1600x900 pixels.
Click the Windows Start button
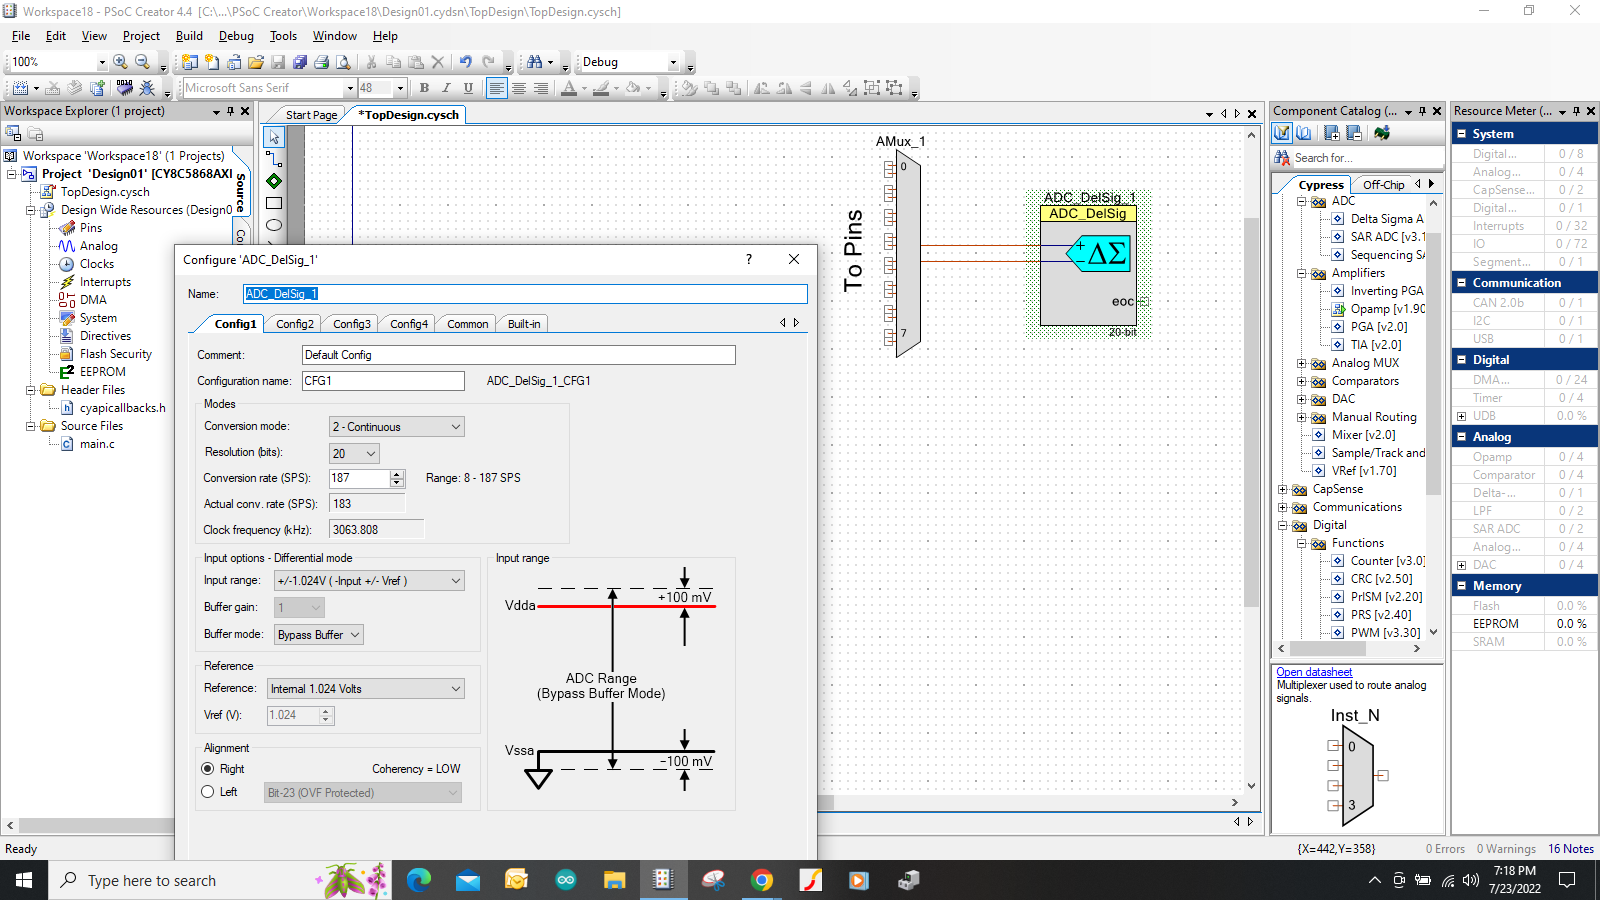point(24,880)
